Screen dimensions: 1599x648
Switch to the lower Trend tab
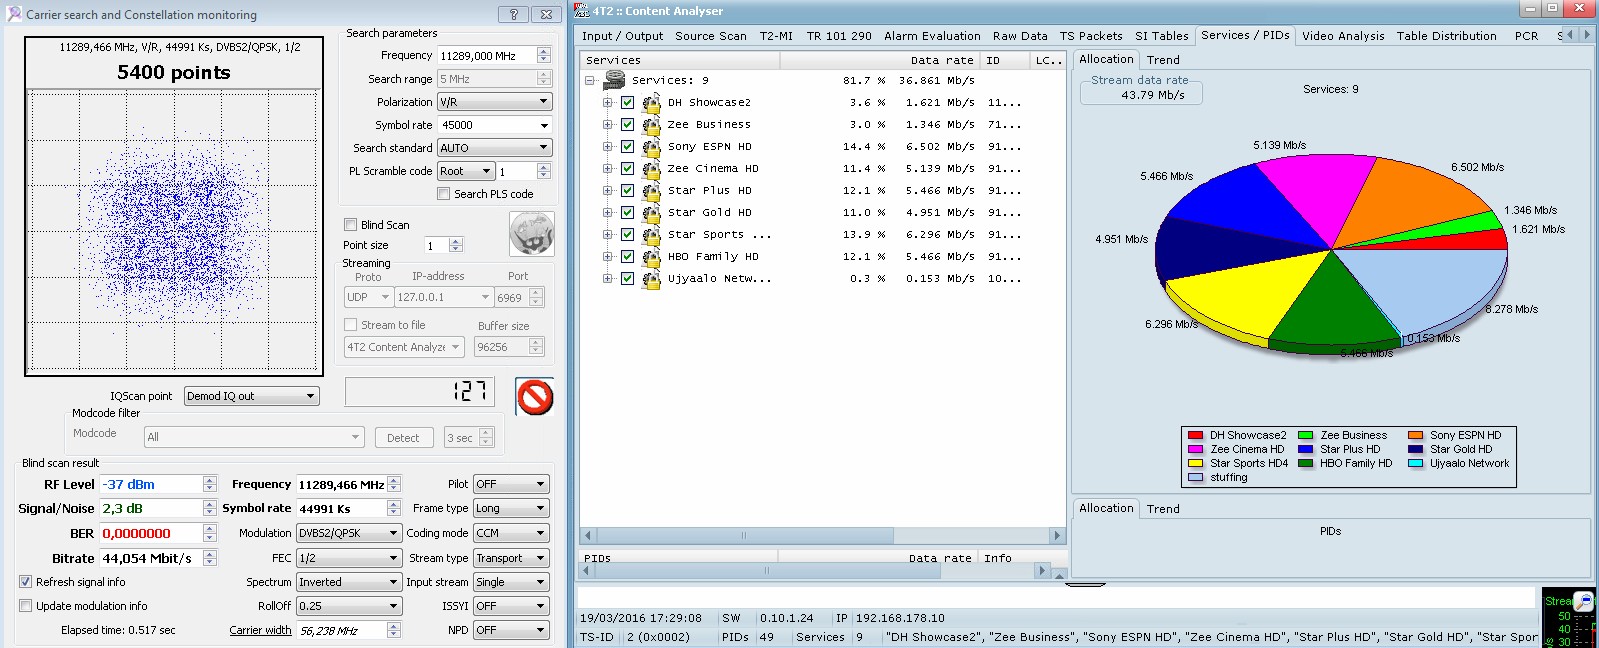1163,509
